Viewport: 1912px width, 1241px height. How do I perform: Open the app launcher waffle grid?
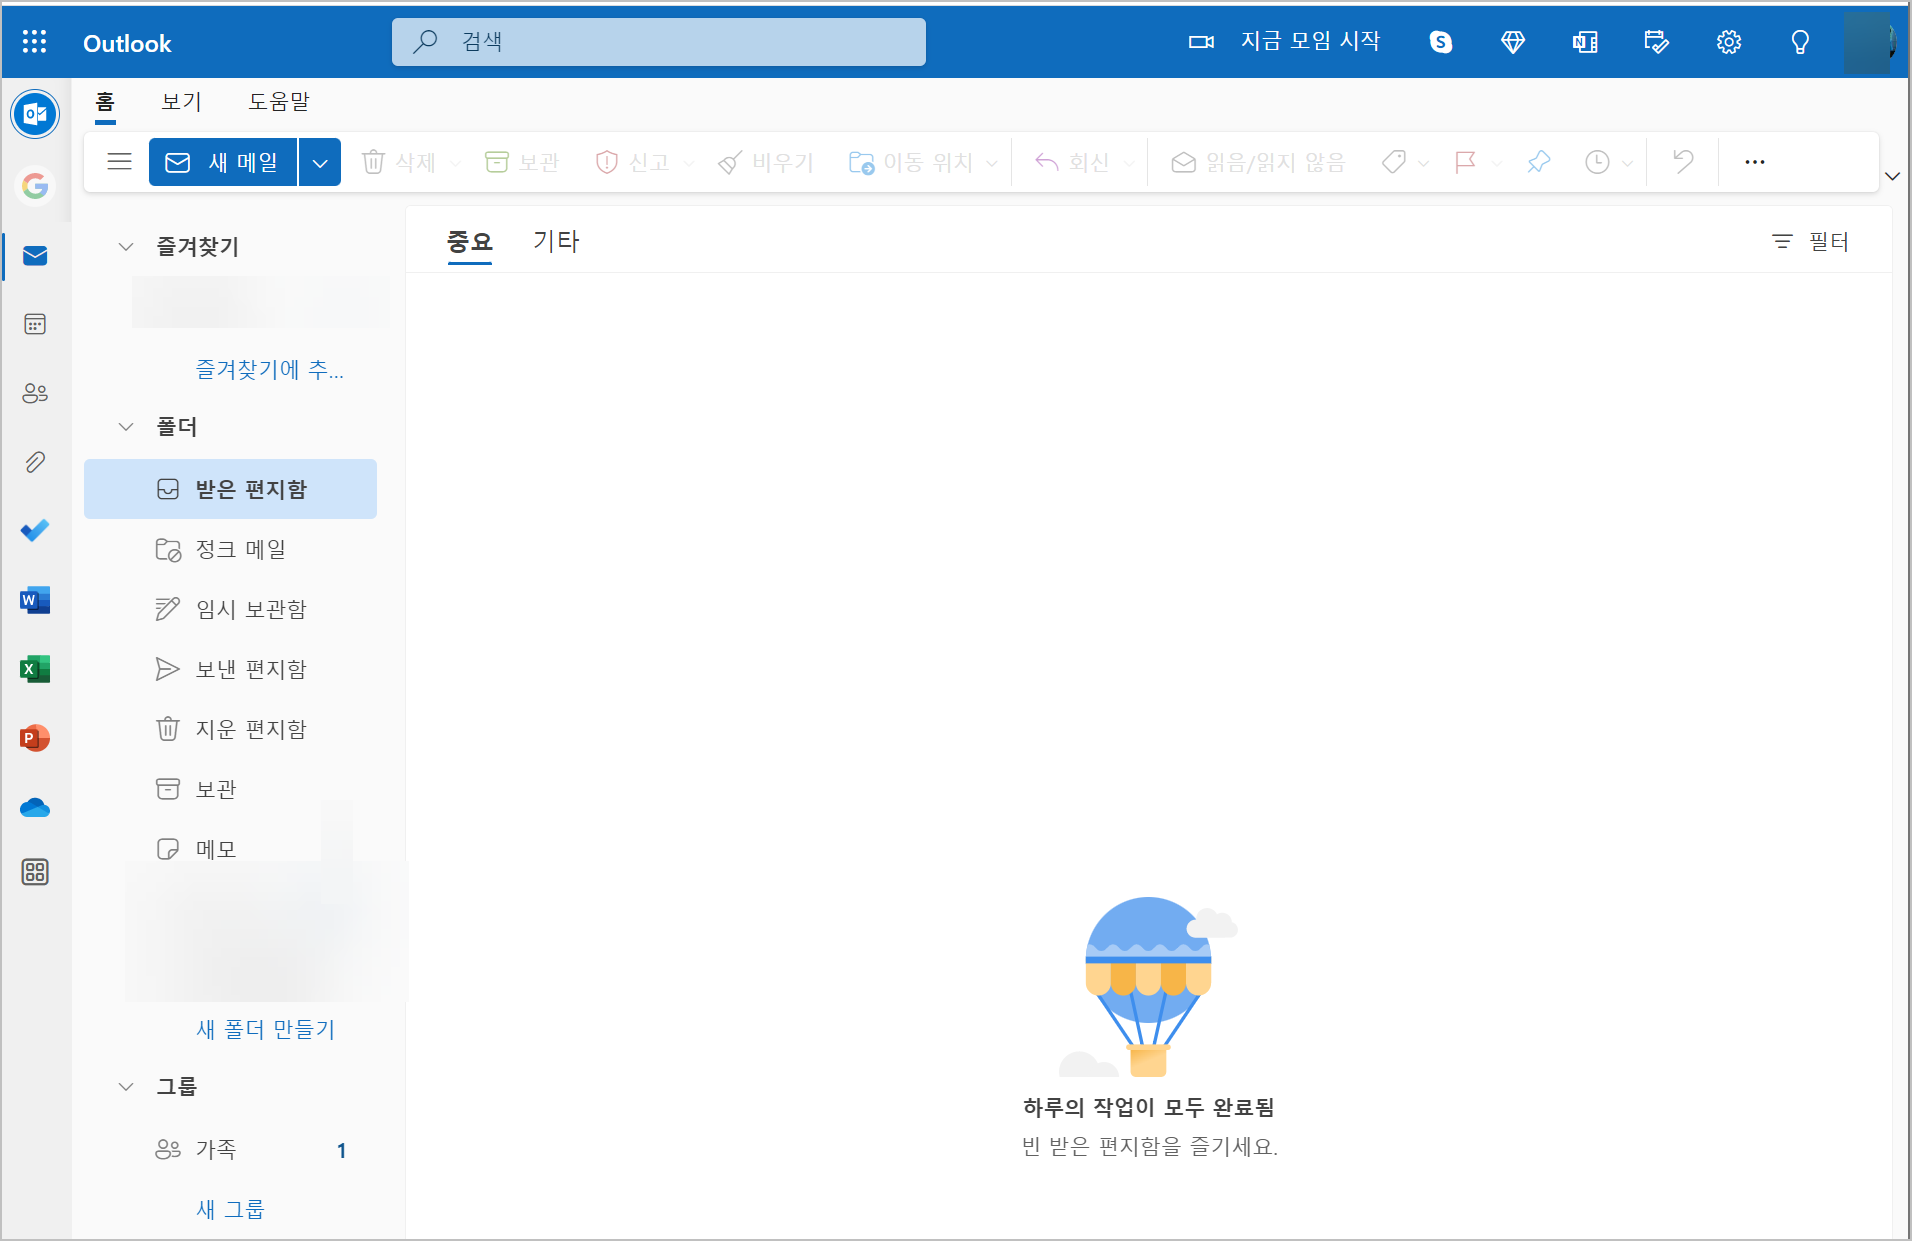pos(35,42)
